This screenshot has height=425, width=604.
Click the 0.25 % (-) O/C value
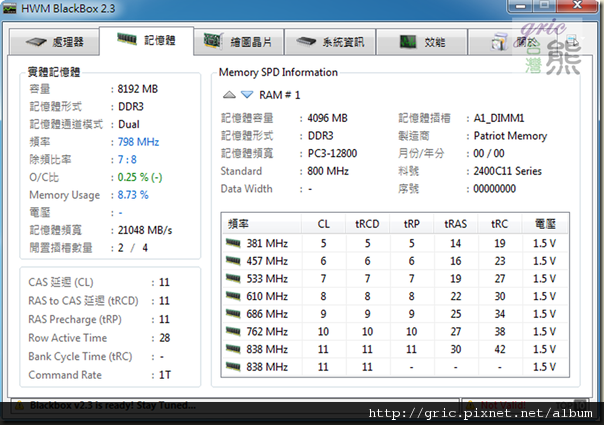pos(140,177)
